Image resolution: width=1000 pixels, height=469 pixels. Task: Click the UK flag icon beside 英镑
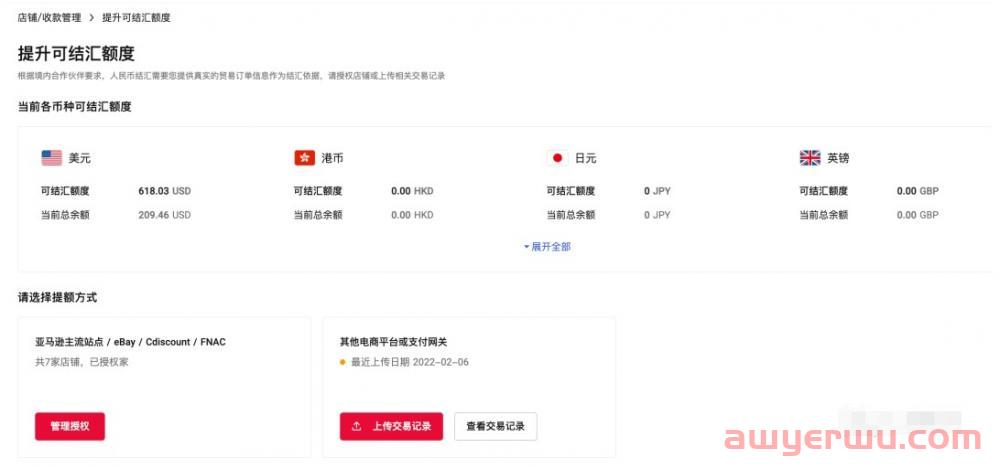810,158
